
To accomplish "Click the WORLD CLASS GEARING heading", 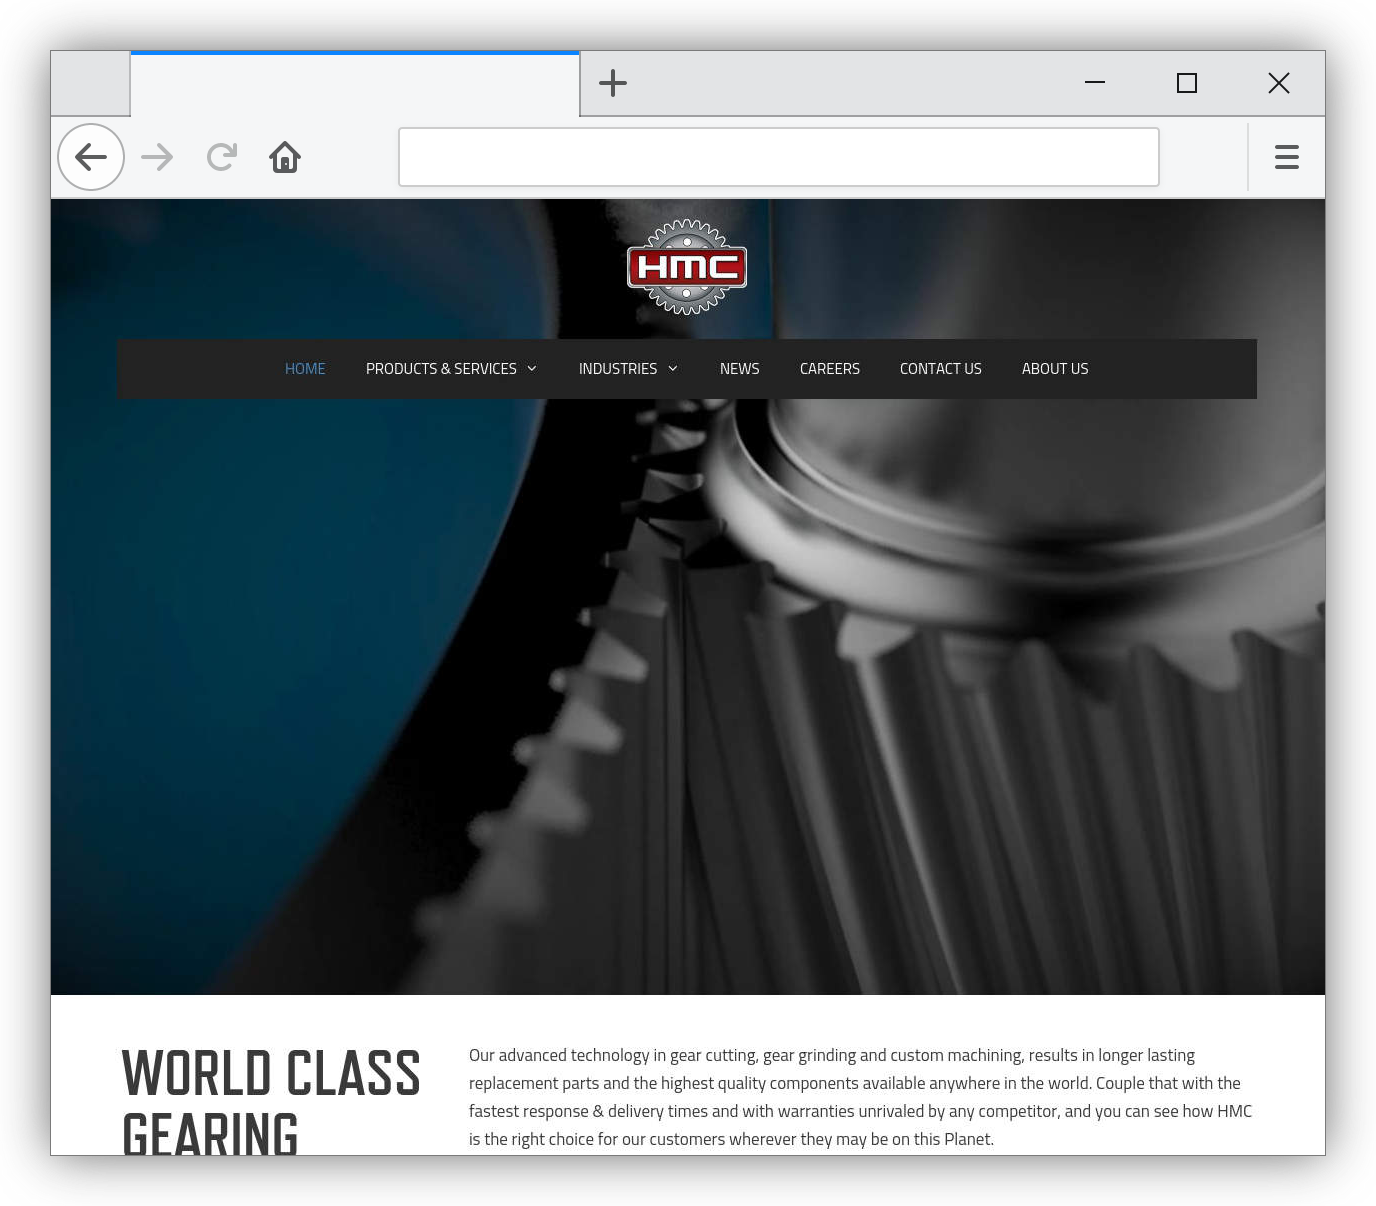I will pyautogui.click(x=271, y=1100).
